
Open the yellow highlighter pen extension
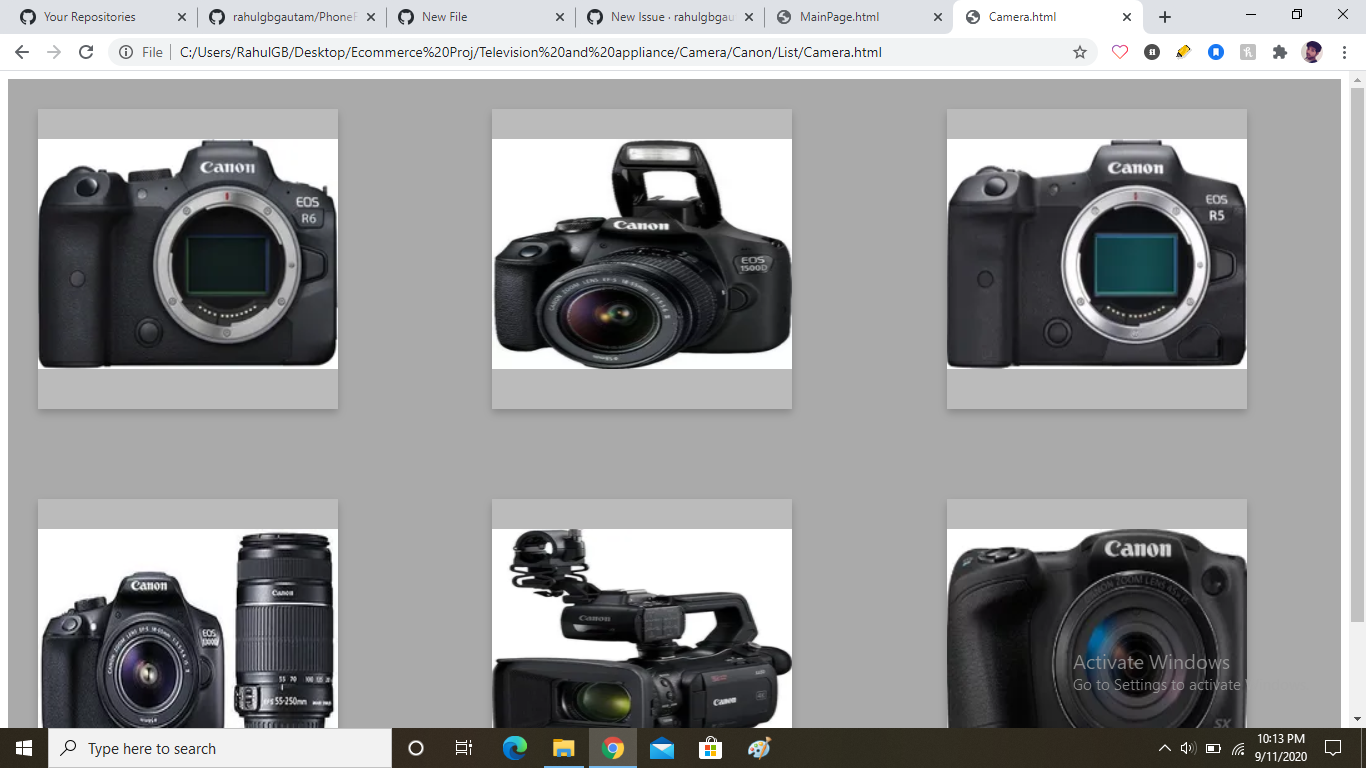[1184, 52]
